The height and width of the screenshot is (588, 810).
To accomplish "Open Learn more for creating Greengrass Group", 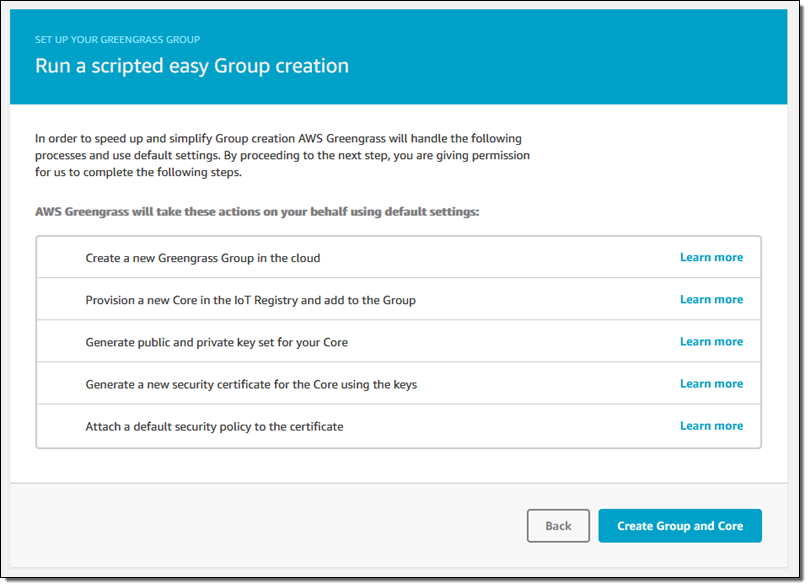I will tap(711, 257).
